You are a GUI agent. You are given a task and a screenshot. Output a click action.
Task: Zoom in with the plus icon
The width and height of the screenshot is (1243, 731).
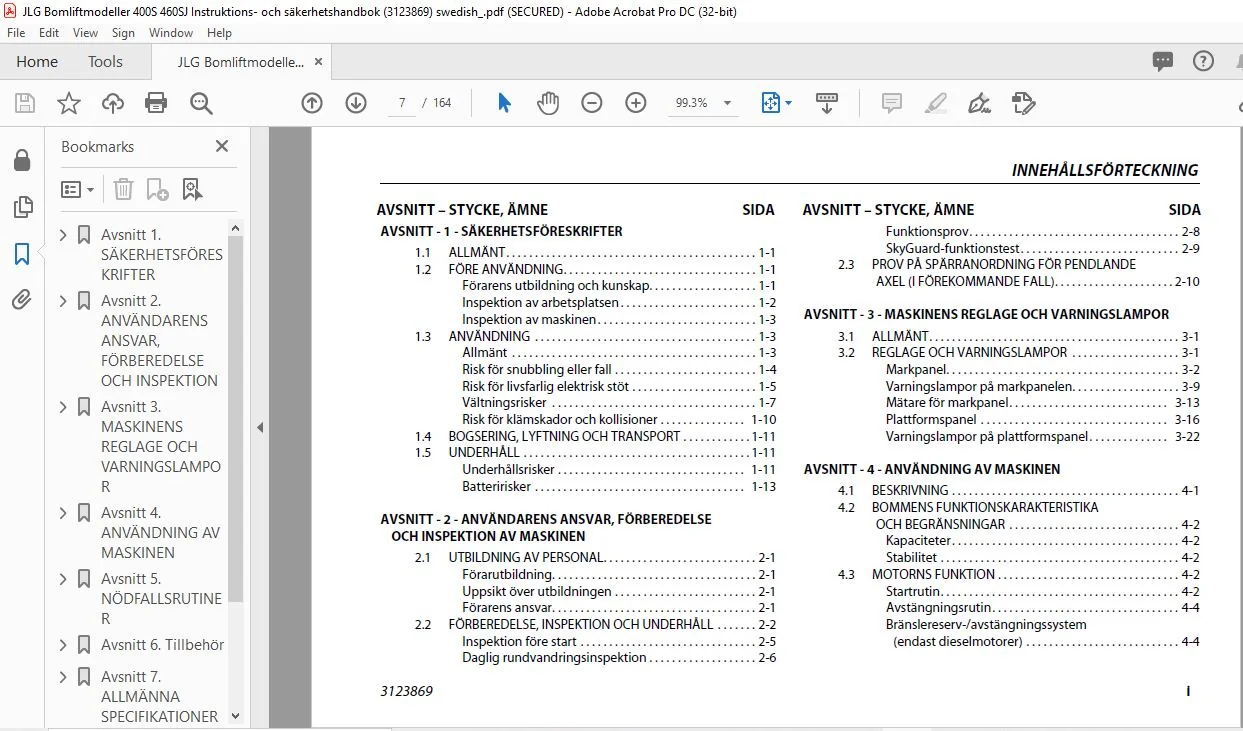(636, 103)
